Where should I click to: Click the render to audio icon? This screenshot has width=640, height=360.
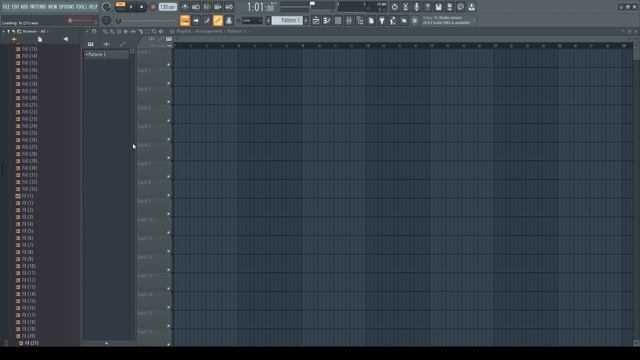[x=449, y=7]
